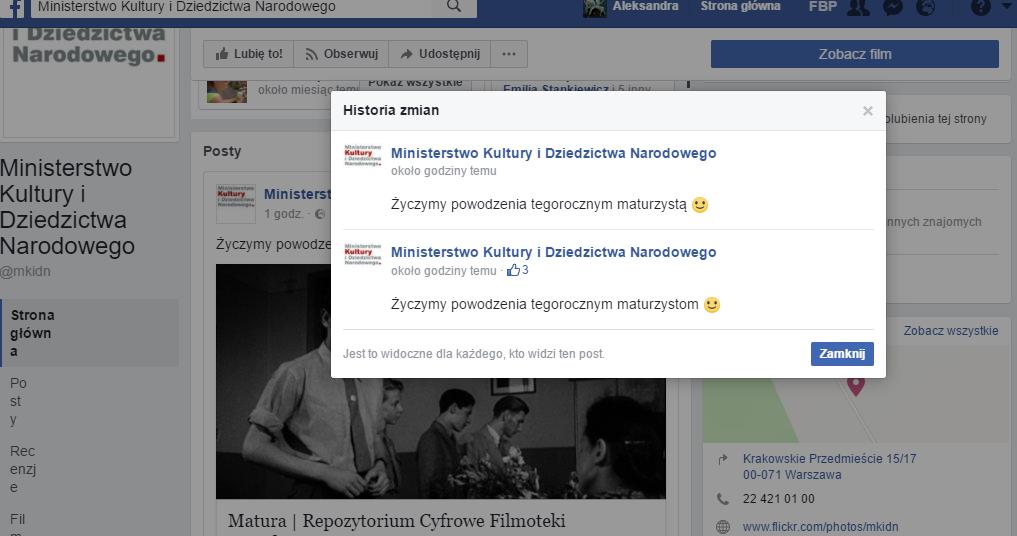This screenshot has height=536, width=1017.
Task: Click the Lubię to! button
Action: (x=248, y=54)
